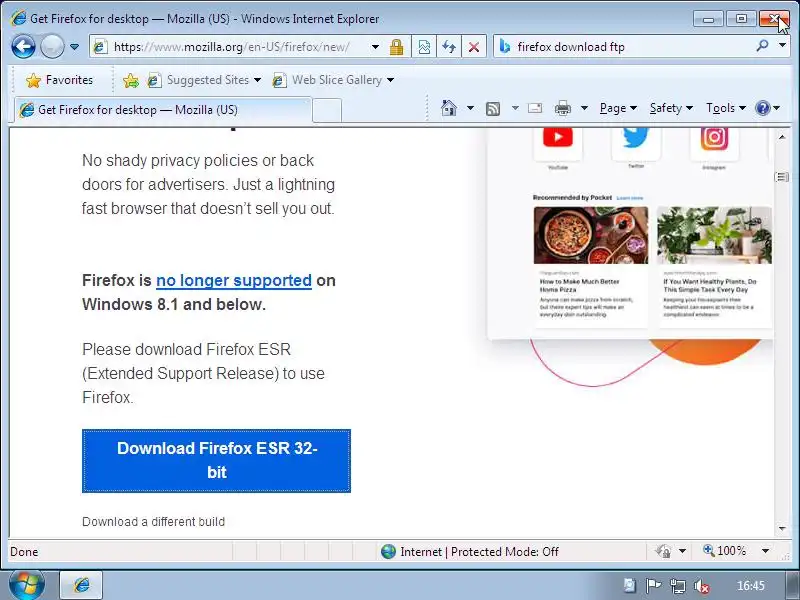Viewport: 800px width, 600px height.
Task: Click the Read Mail icon
Action: [535, 108]
